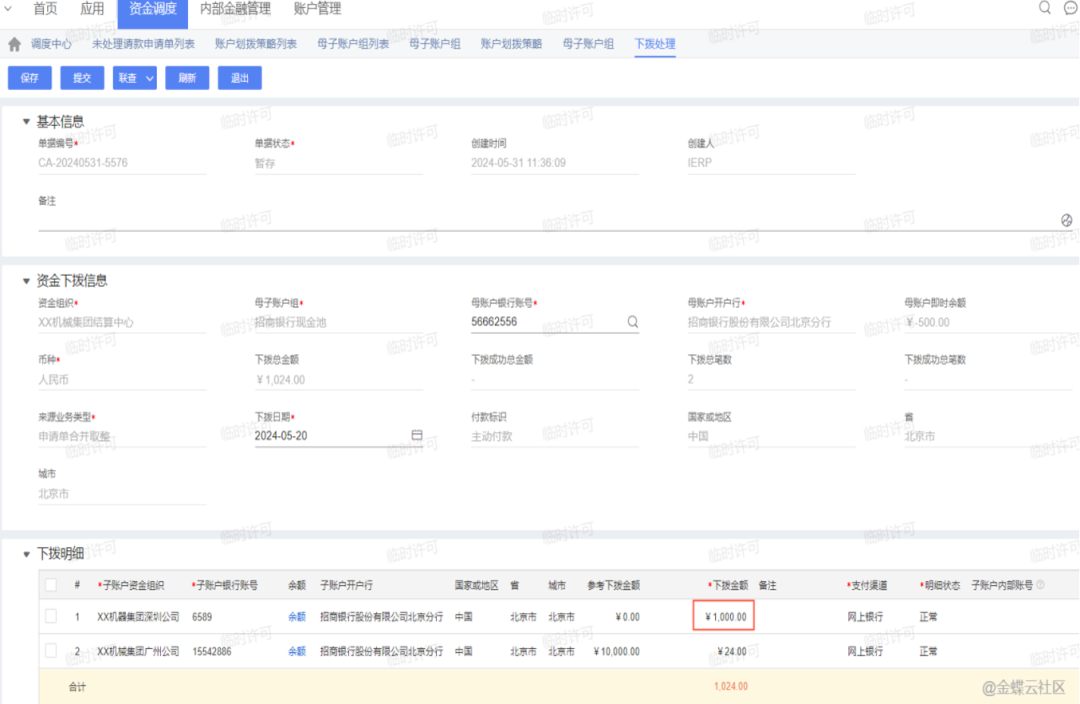Click 子账户银行账号 cell 15542886

(x=211, y=651)
